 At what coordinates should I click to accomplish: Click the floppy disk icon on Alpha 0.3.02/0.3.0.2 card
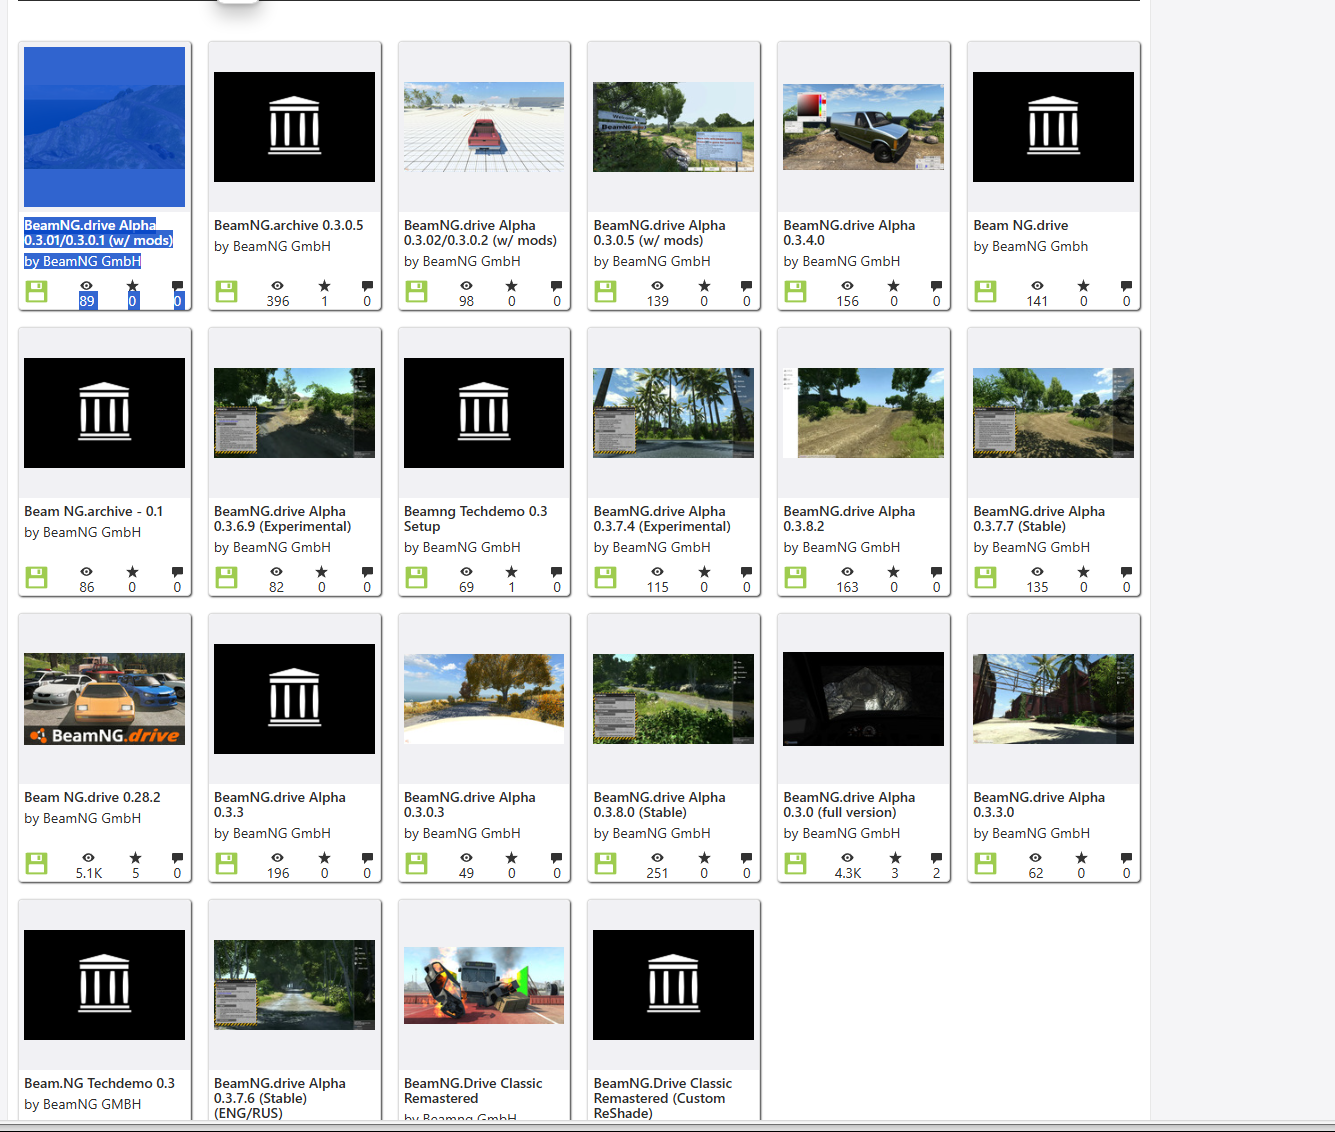417,291
